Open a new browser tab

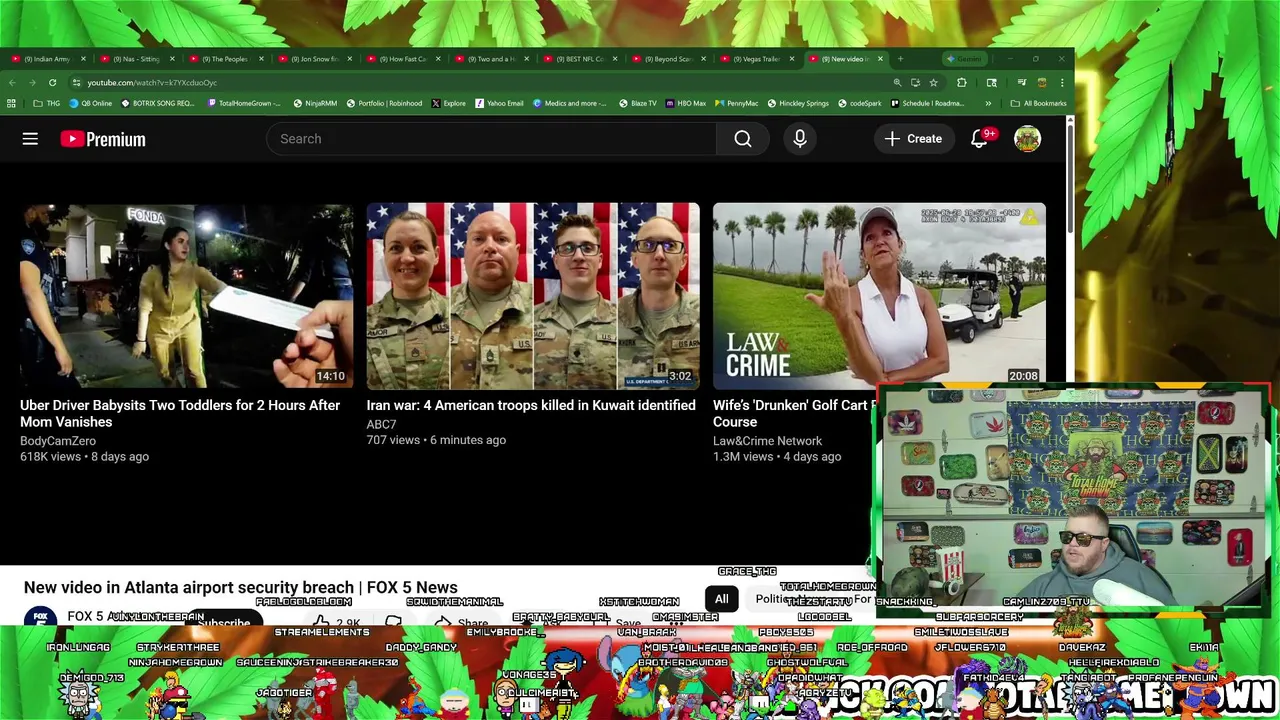coord(900,59)
